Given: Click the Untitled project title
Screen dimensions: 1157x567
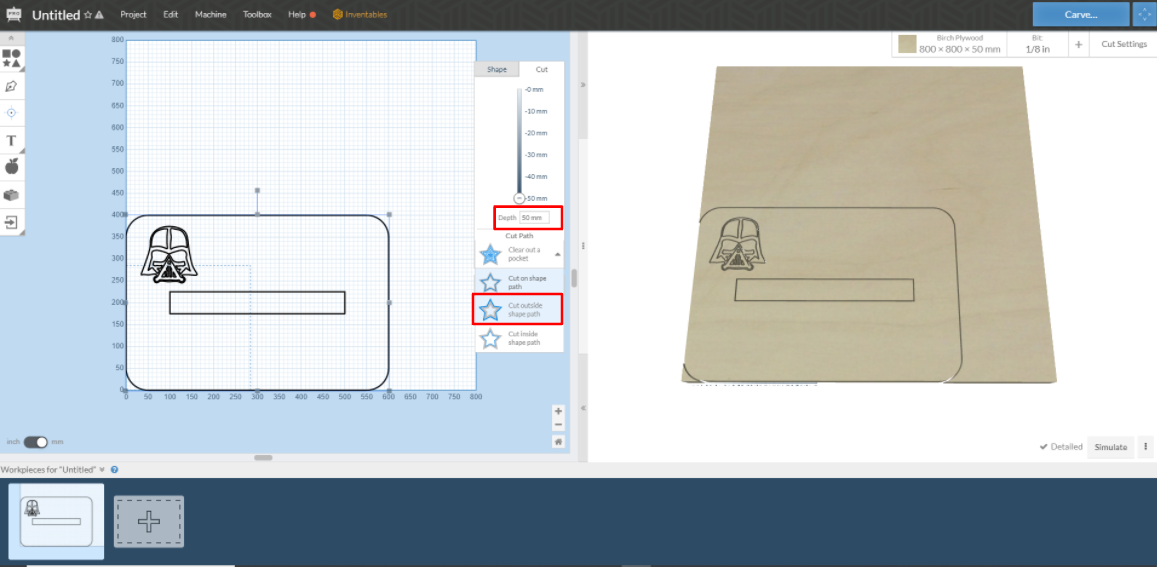Looking at the screenshot, I should tap(56, 15).
